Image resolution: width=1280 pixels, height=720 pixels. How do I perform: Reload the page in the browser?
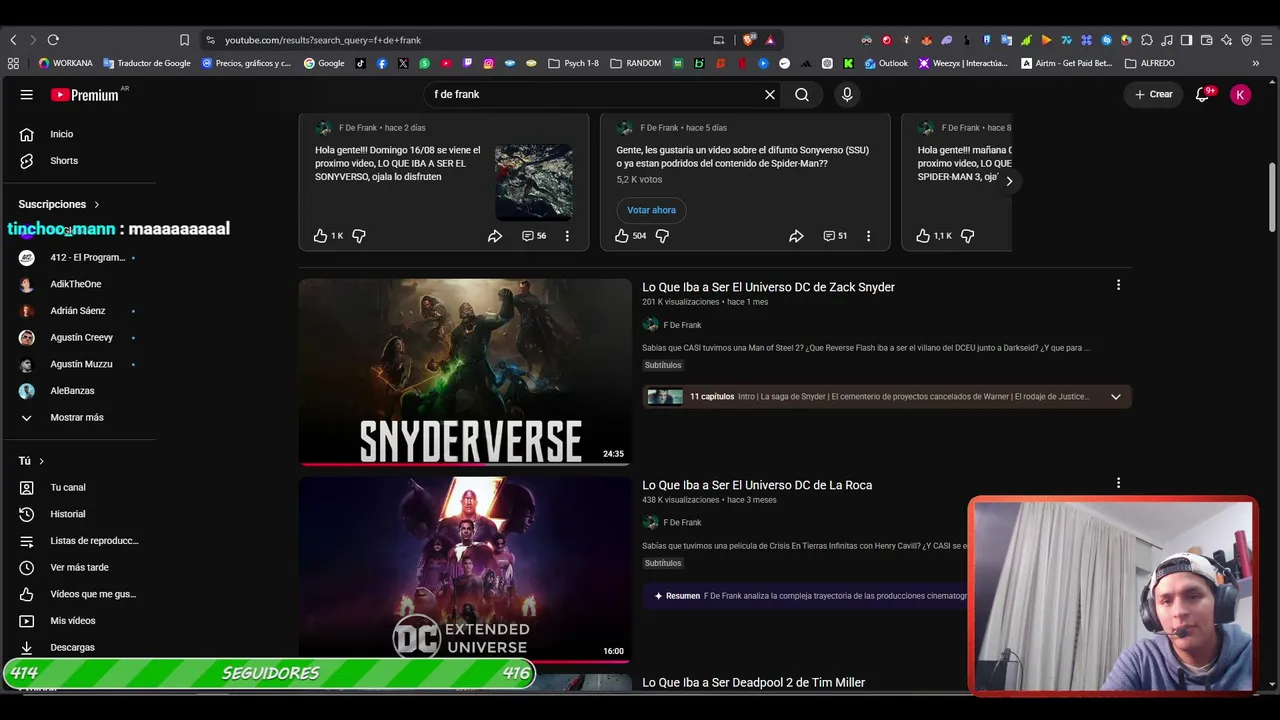tap(53, 40)
